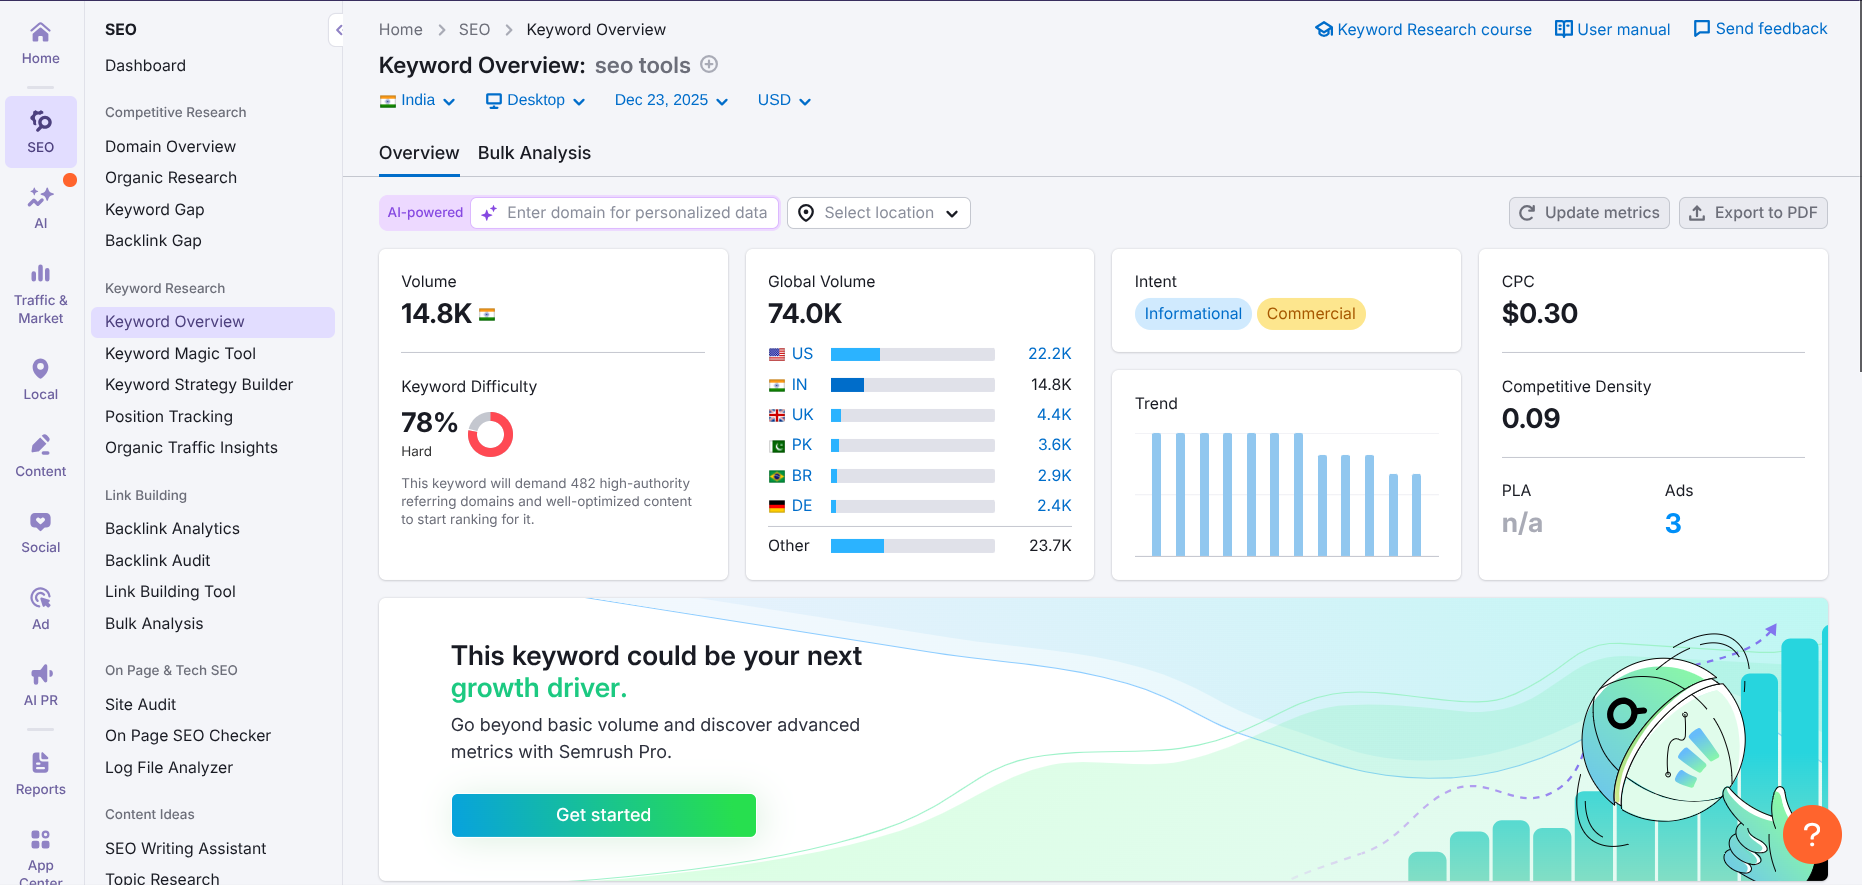Click the Commercial intent badge
Viewport: 1862px width, 885px height.
[x=1311, y=314]
